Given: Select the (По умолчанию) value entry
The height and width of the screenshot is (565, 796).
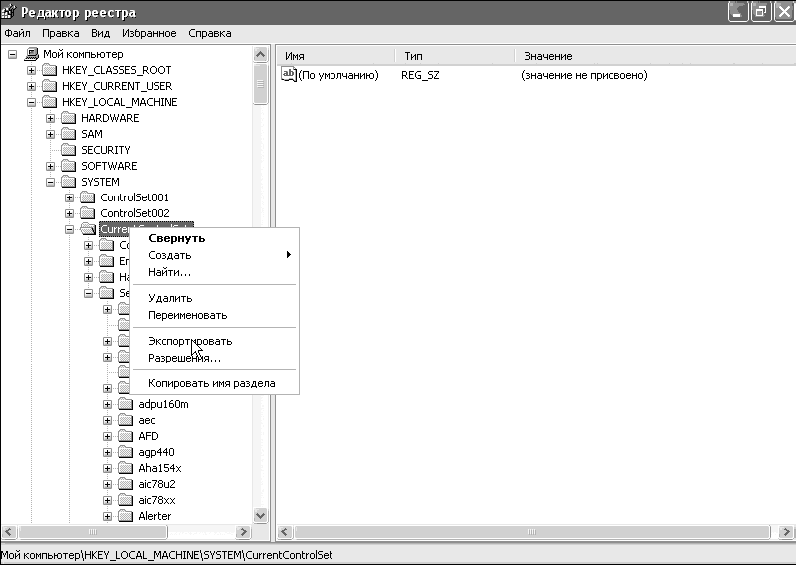Looking at the screenshot, I should [338, 75].
